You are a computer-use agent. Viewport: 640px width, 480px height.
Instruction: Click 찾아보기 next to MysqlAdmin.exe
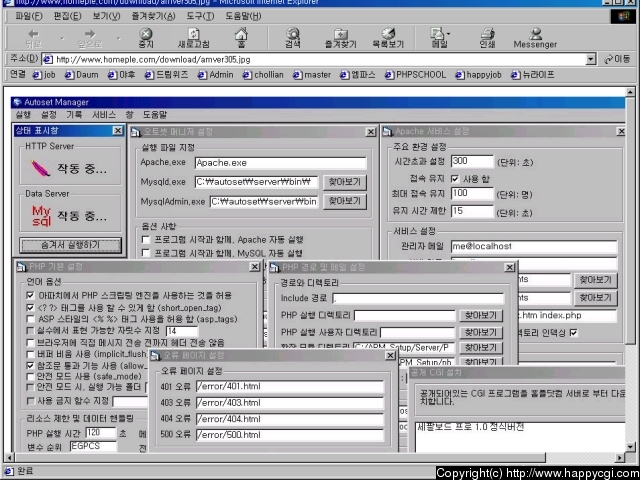tap(345, 201)
